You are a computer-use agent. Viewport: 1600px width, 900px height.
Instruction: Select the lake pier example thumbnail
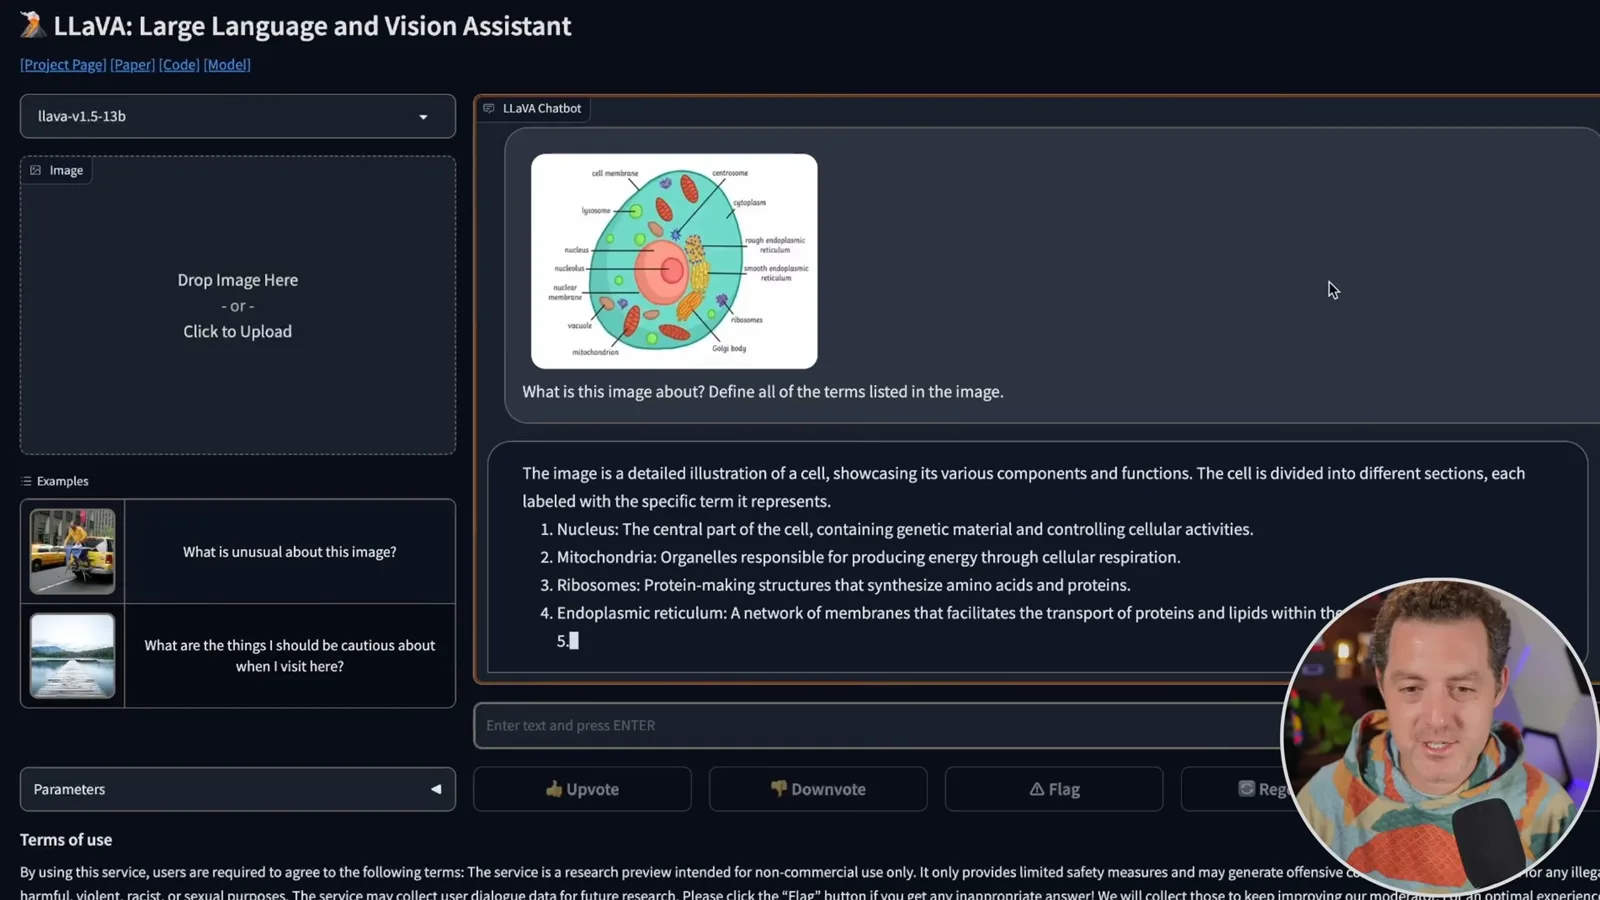[72, 656]
